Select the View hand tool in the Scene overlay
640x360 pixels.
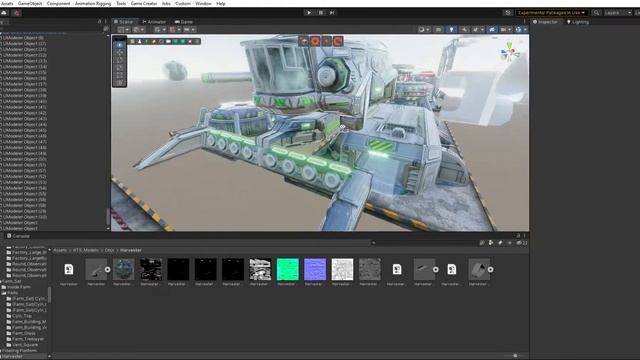tap(120, 45)
